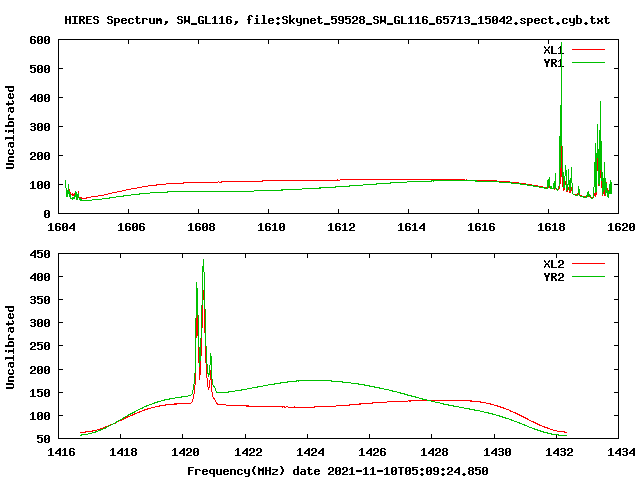The width and height of the screenshot is (640, 480).
Task: Click the 1424 x-axis tick label
Action: [310, 452]
